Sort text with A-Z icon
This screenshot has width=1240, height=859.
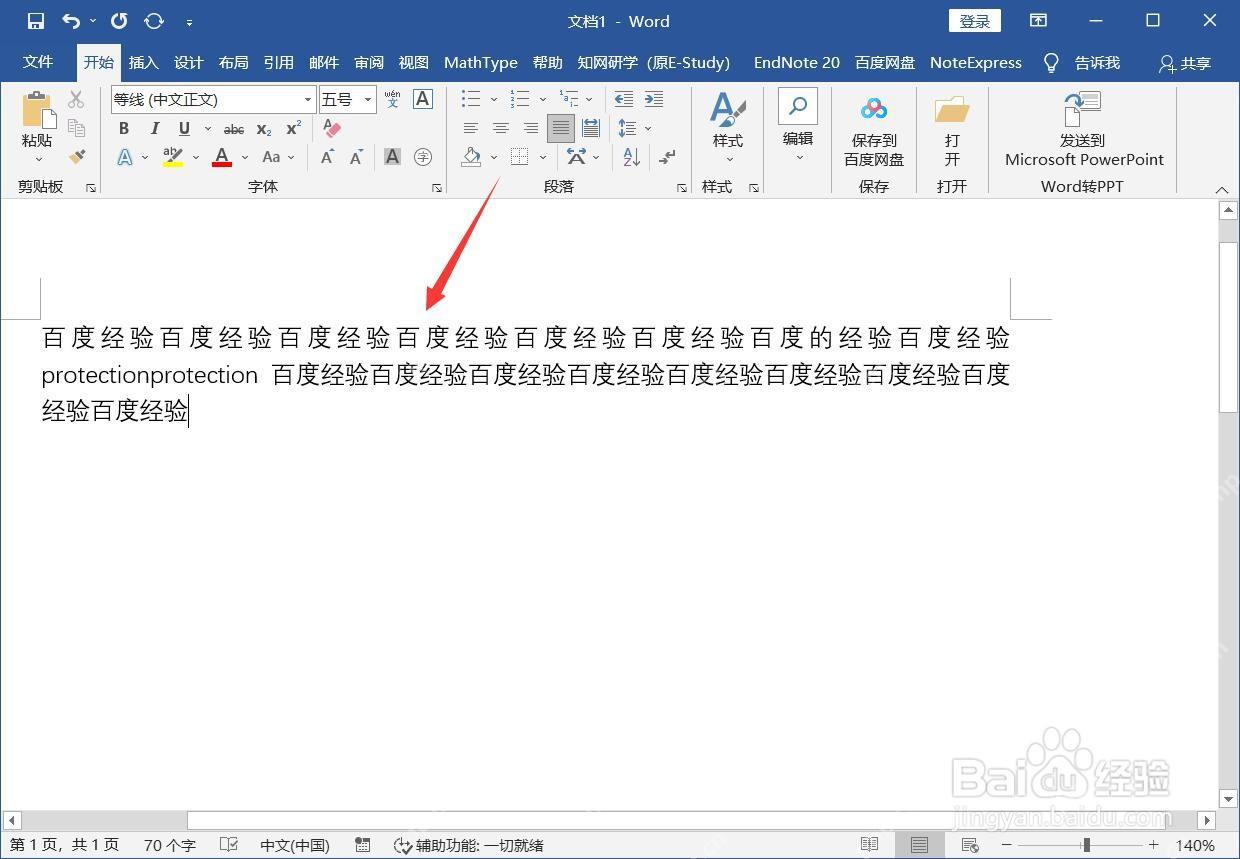[x=631, y=157]
